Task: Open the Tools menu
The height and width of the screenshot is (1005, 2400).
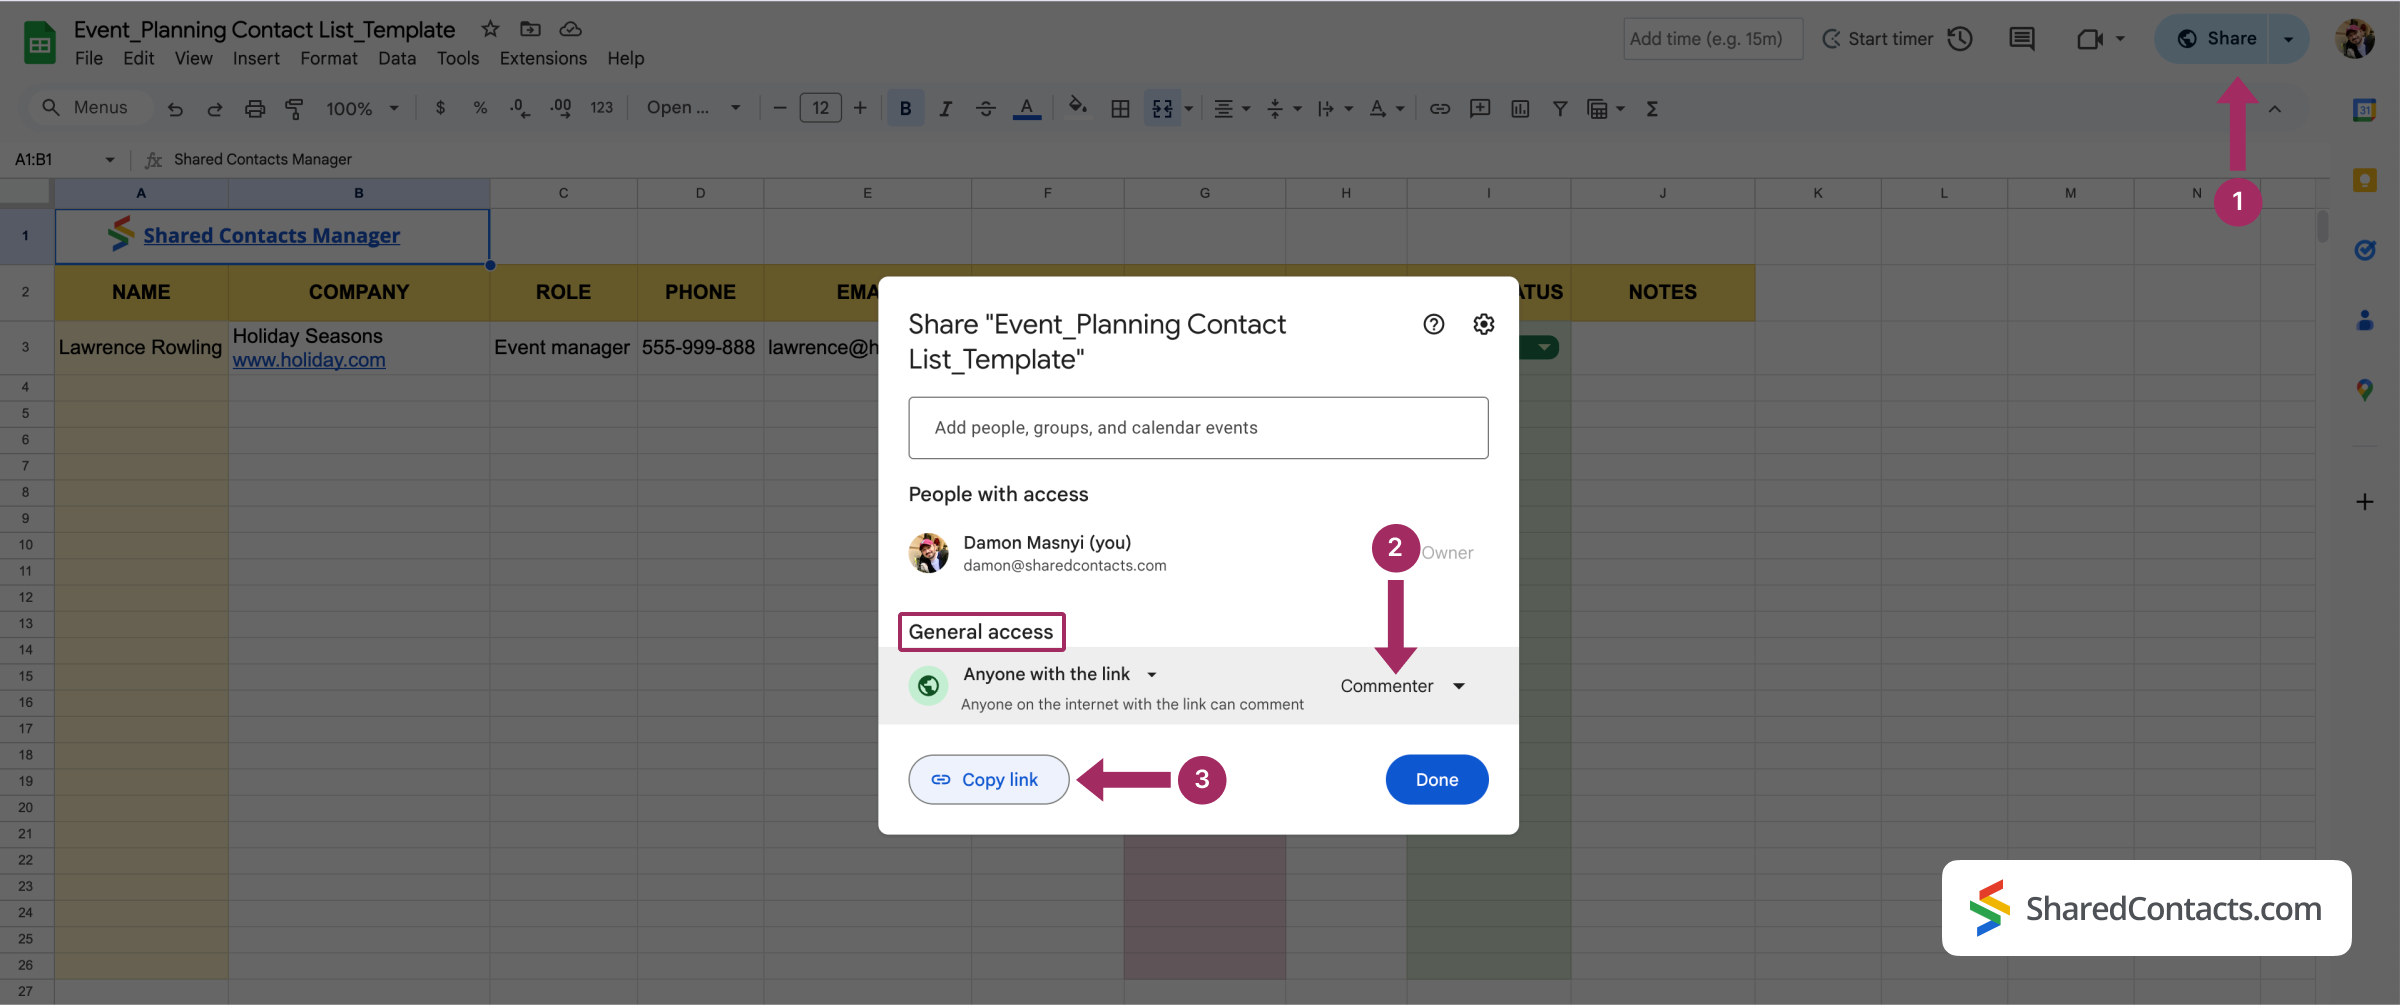Action: 457,58
